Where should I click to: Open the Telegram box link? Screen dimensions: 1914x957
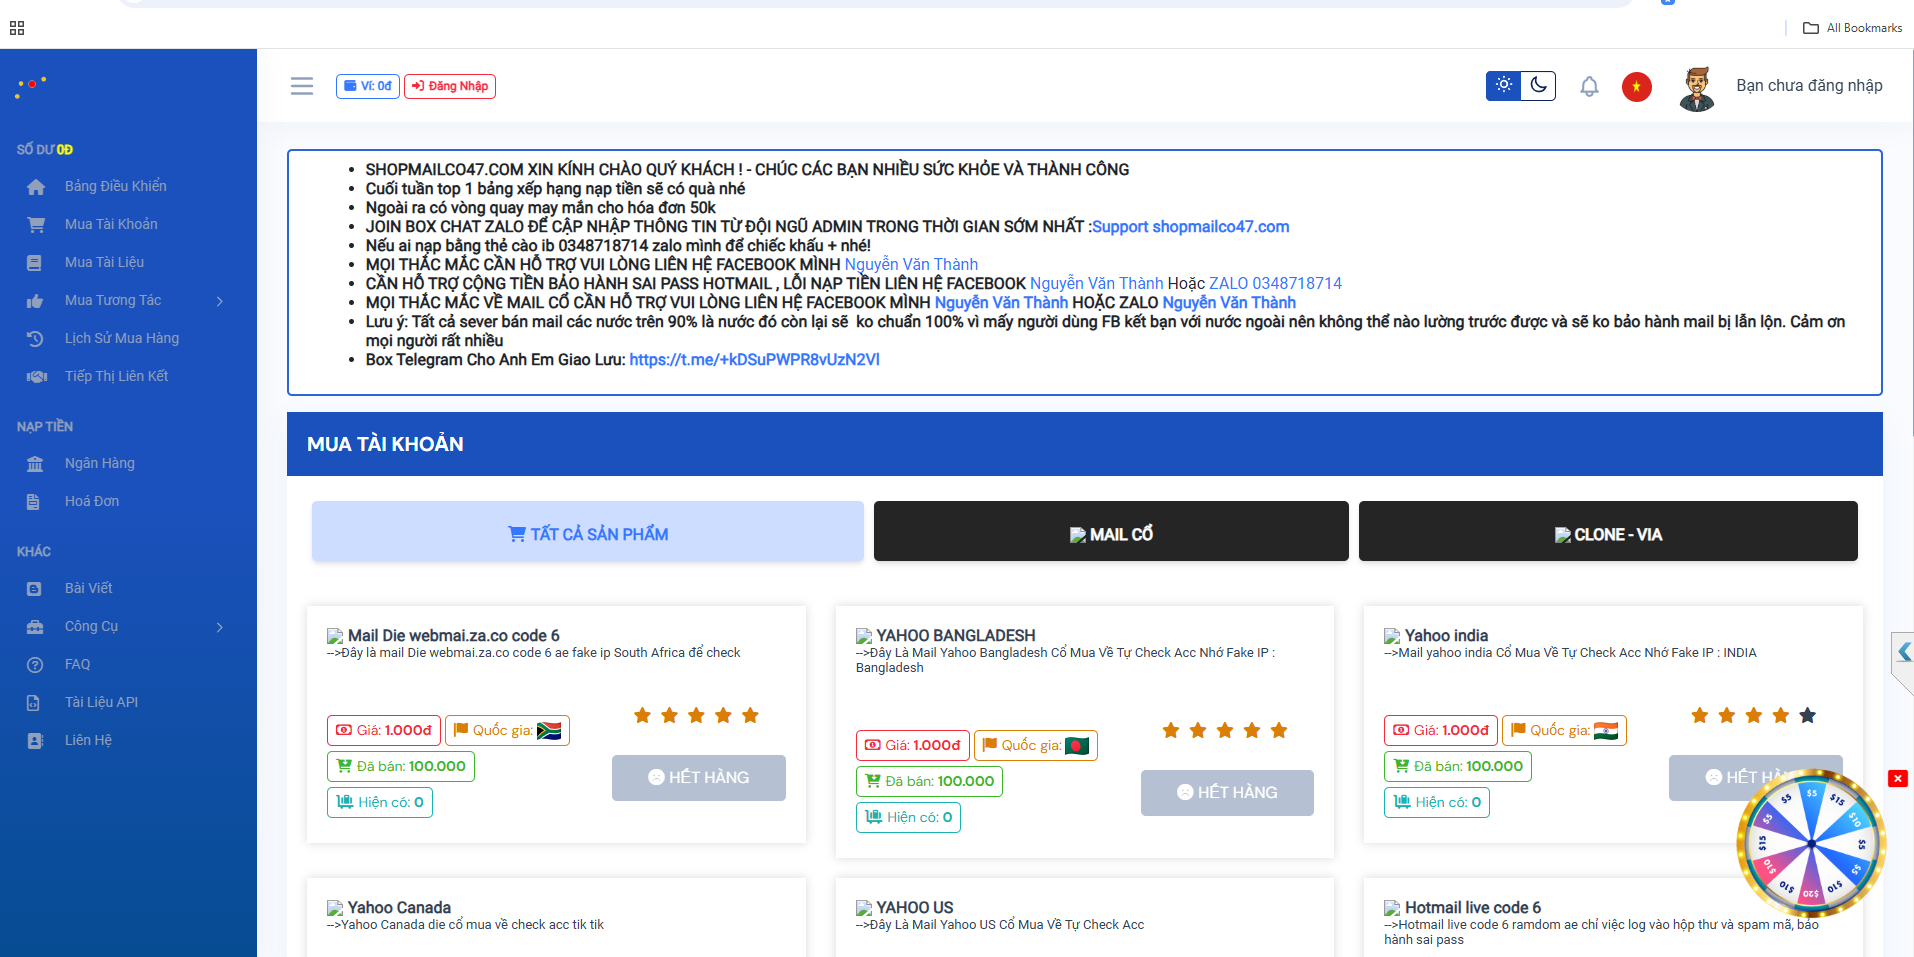point(754,360)
